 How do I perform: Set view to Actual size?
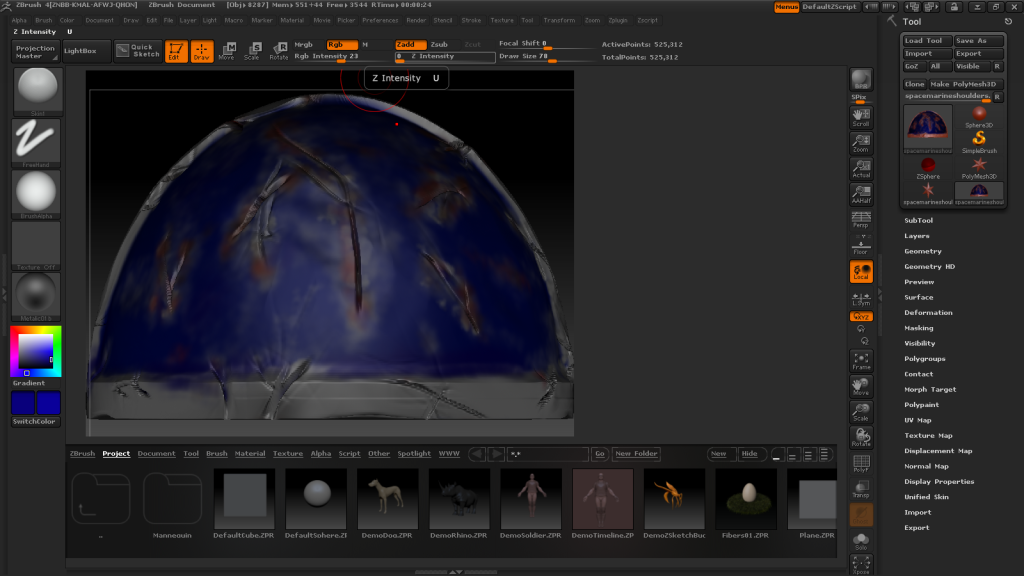pyautogui.click(x=861, y=168)
